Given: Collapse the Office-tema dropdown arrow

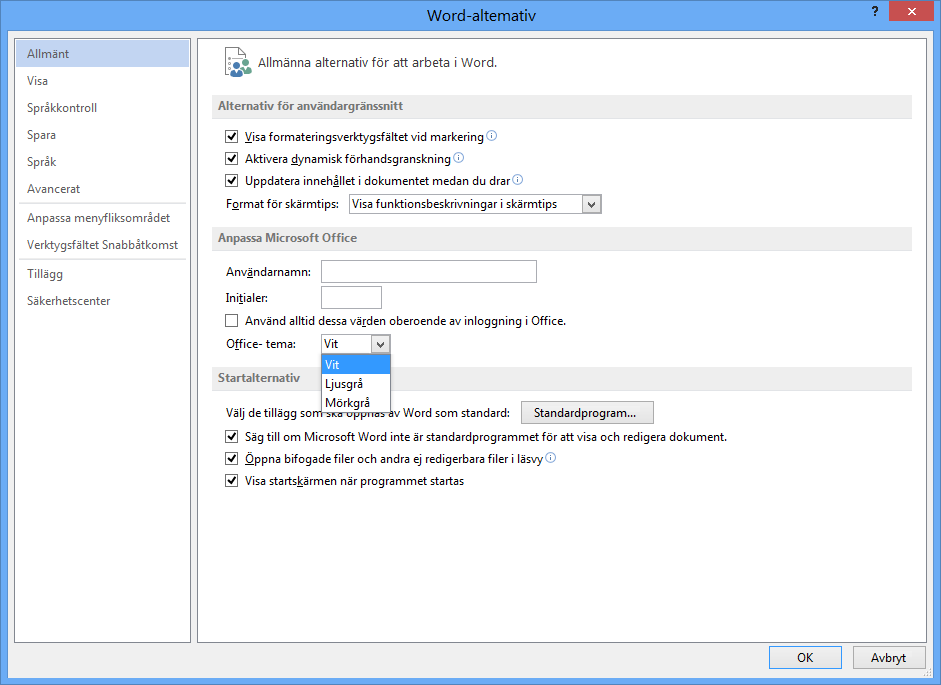Looking at the screenshot, I should [x=380, y=344].
